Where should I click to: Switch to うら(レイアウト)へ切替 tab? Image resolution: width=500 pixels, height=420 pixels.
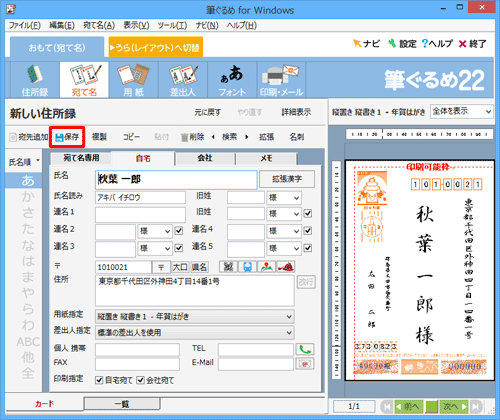(x=156, y=47)
